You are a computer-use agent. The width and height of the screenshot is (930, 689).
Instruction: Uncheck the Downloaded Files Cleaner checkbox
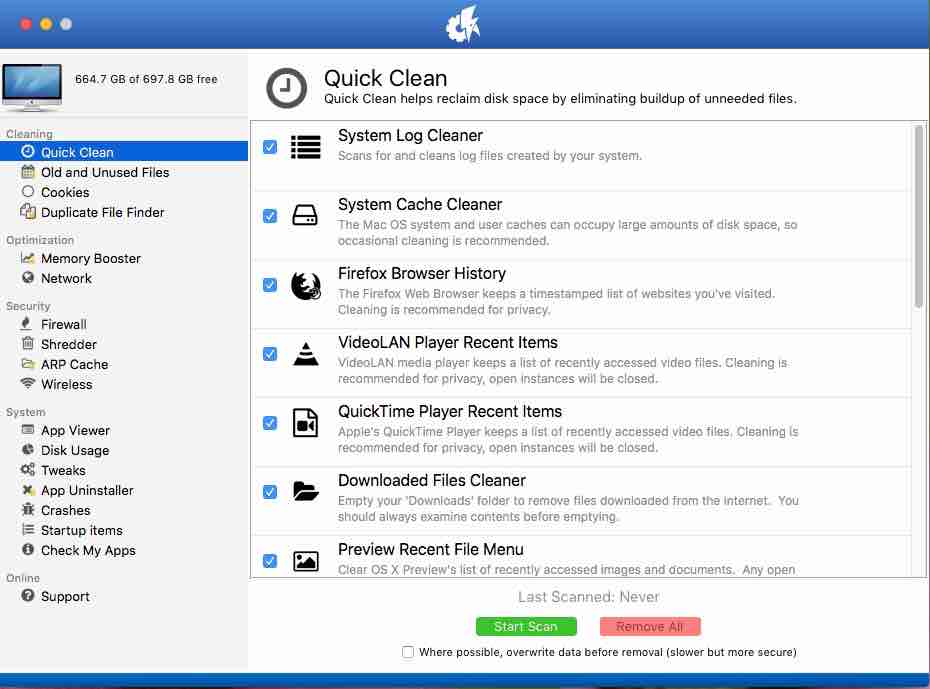(270, 492)
